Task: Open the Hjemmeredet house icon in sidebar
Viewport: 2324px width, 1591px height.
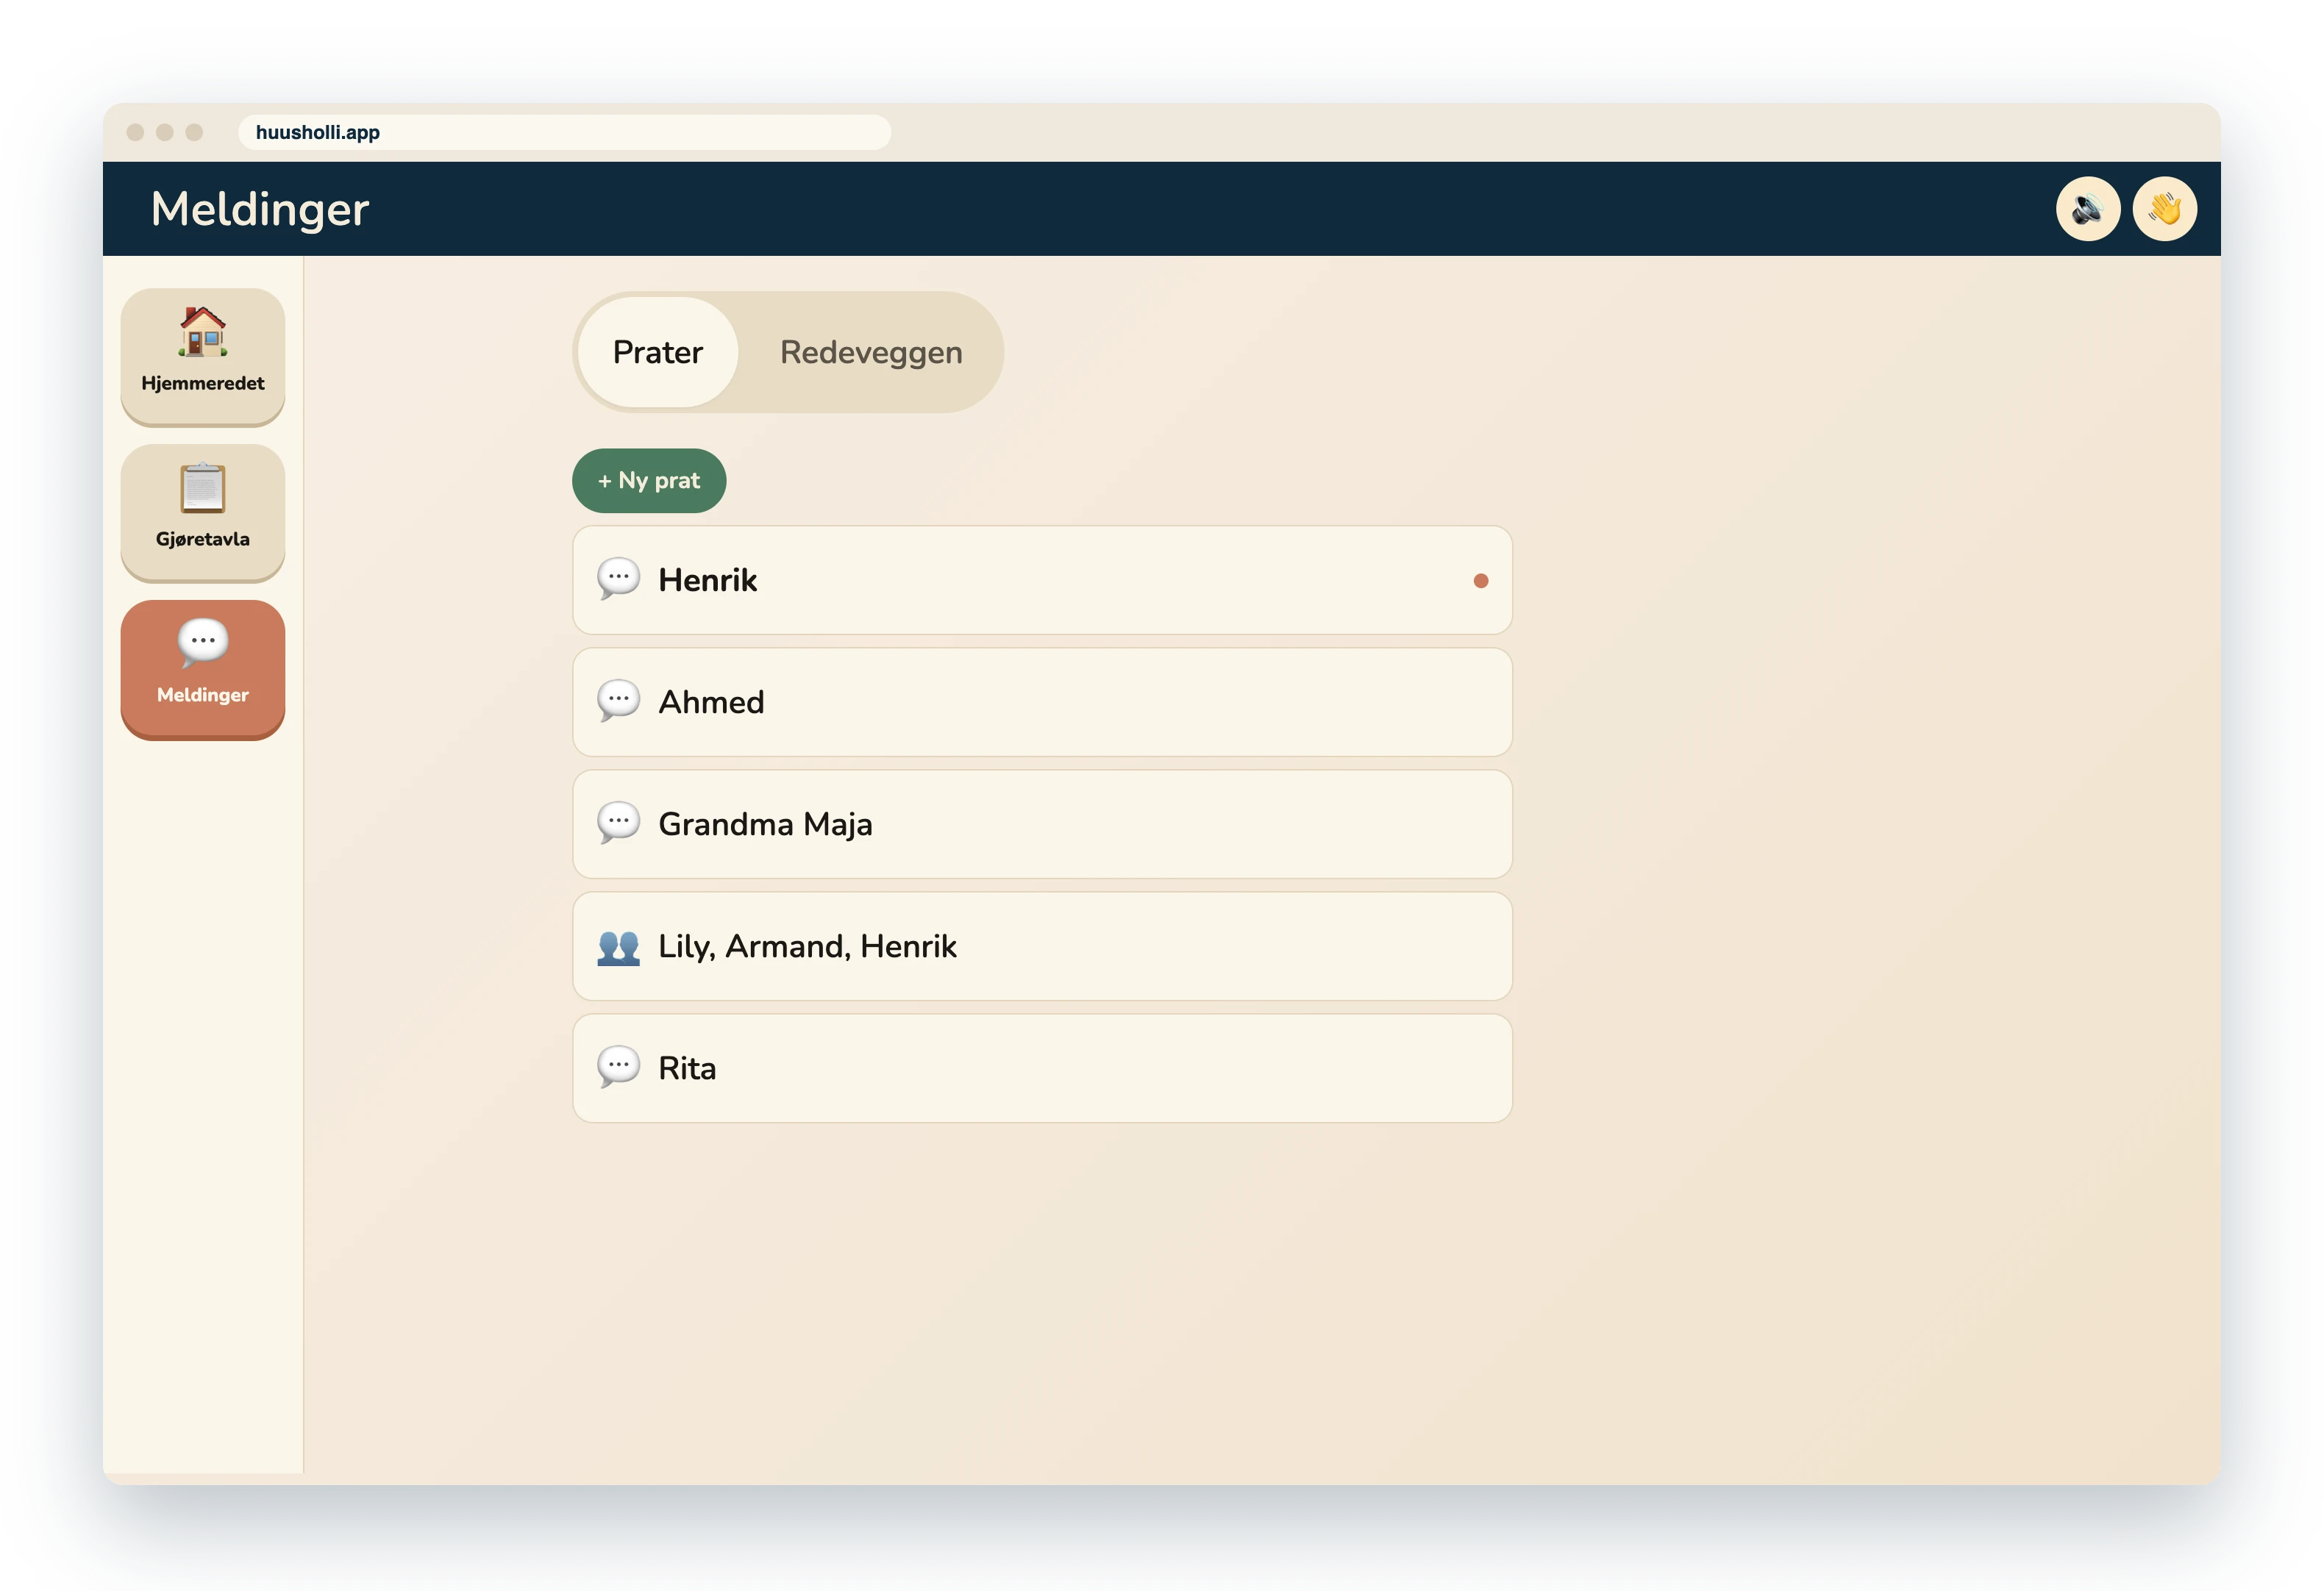Action: pyautogui.click(x=203, y=356)
